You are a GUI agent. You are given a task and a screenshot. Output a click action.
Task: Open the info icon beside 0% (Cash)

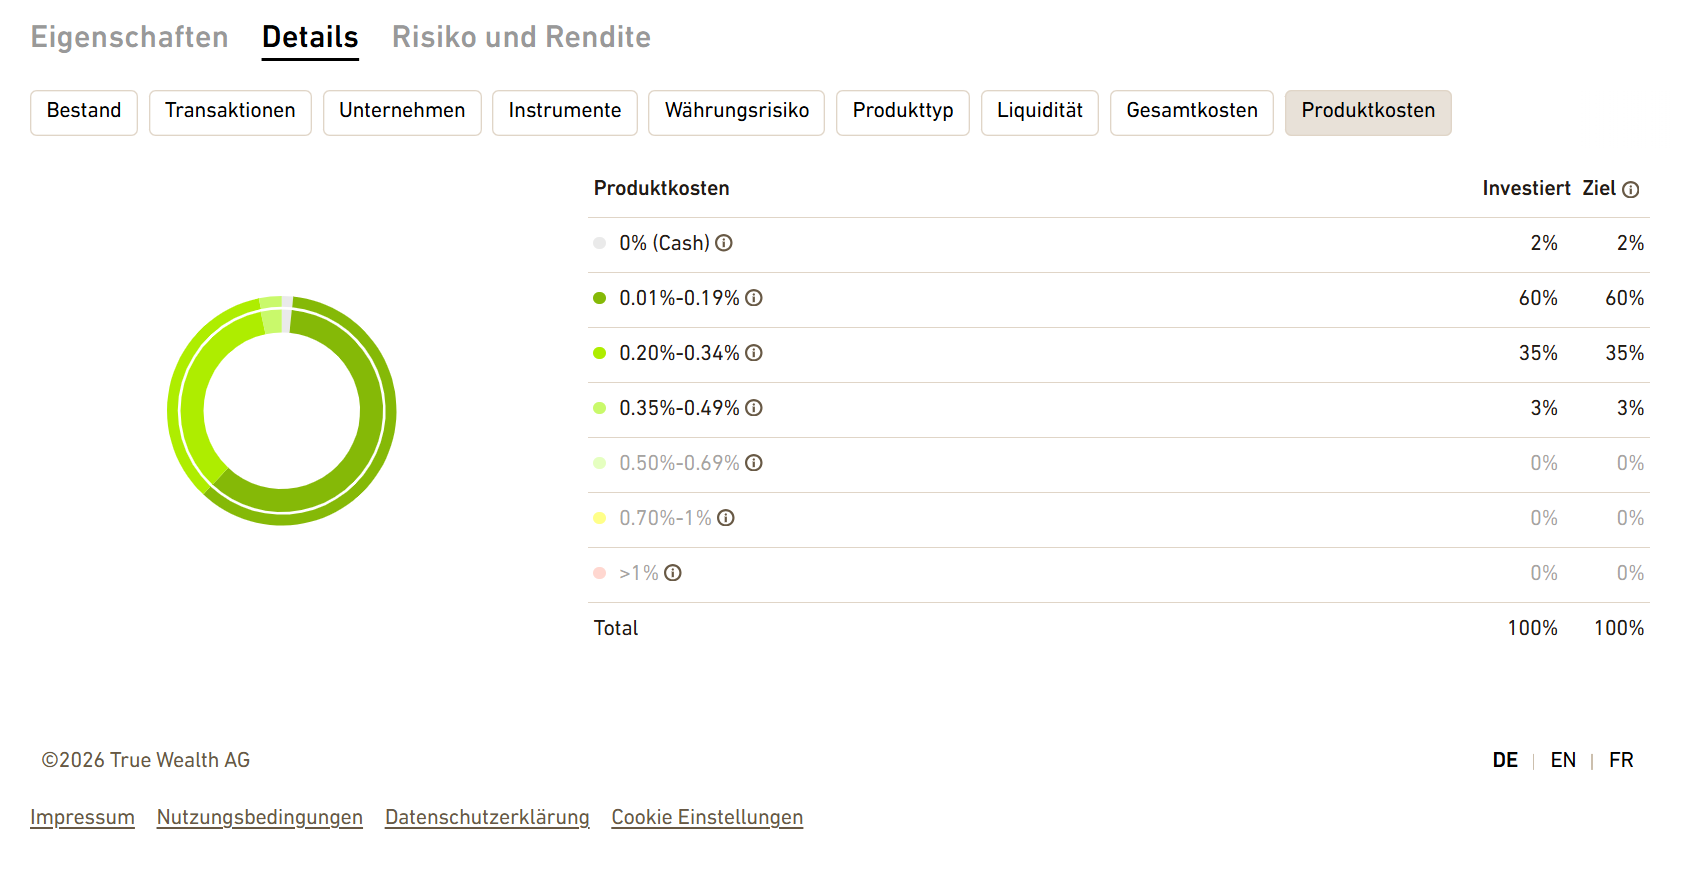point(724,243)
